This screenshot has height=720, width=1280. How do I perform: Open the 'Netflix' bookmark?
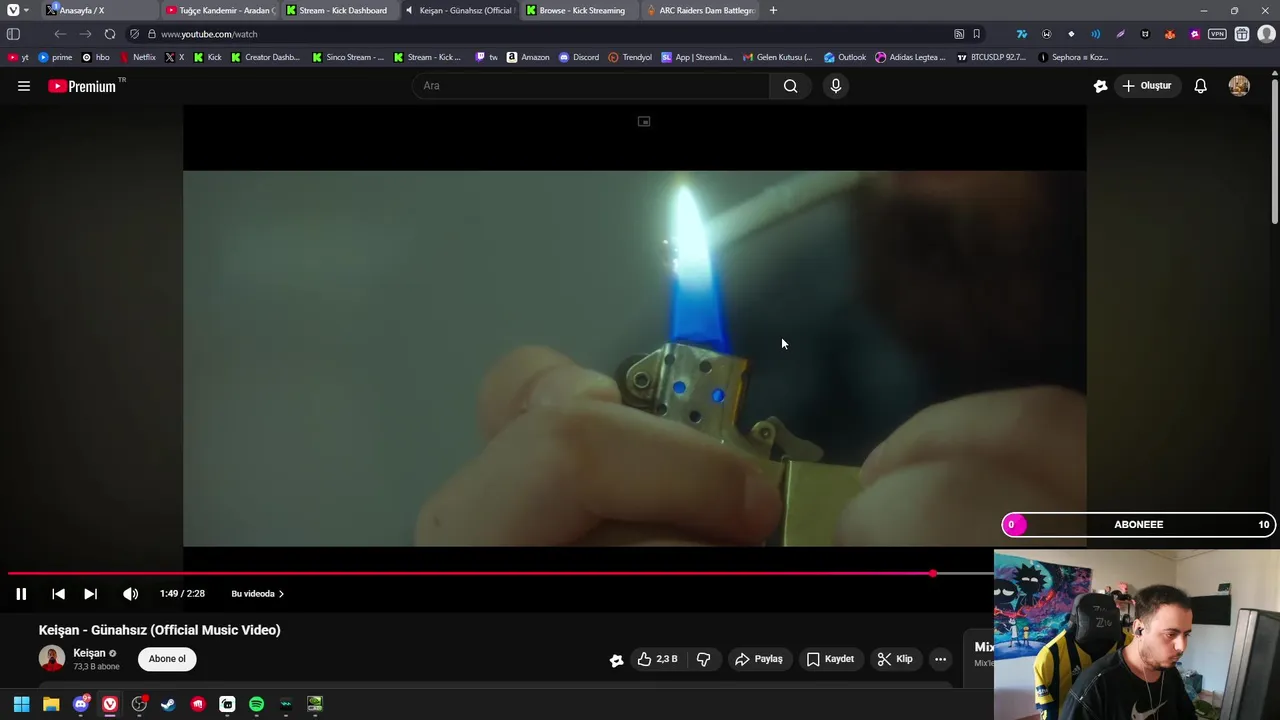coord(138,57)
